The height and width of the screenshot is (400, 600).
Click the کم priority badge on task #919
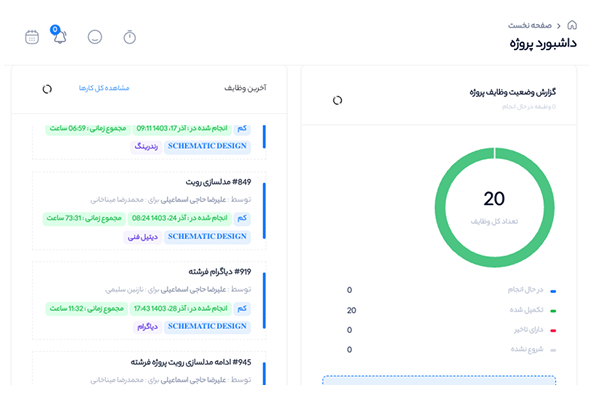click(x=242, y=309)
